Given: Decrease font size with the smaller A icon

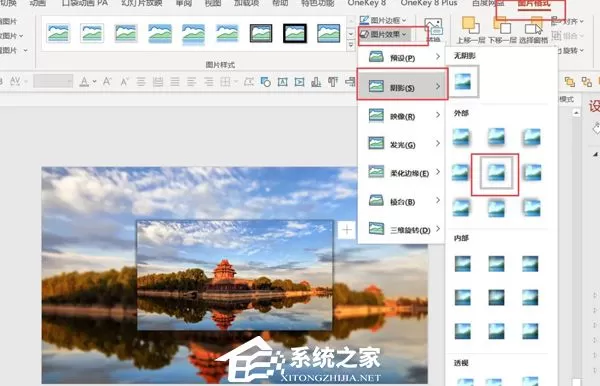Looking at the screenshot, I should 124,81.
